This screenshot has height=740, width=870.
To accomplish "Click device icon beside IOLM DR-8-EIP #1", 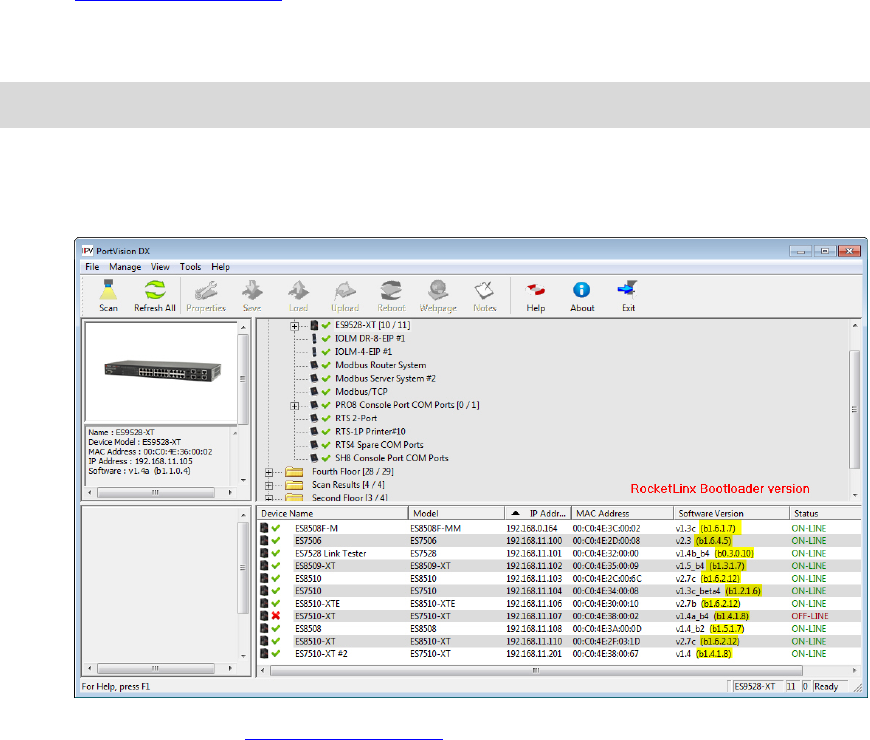I will 314,338.
